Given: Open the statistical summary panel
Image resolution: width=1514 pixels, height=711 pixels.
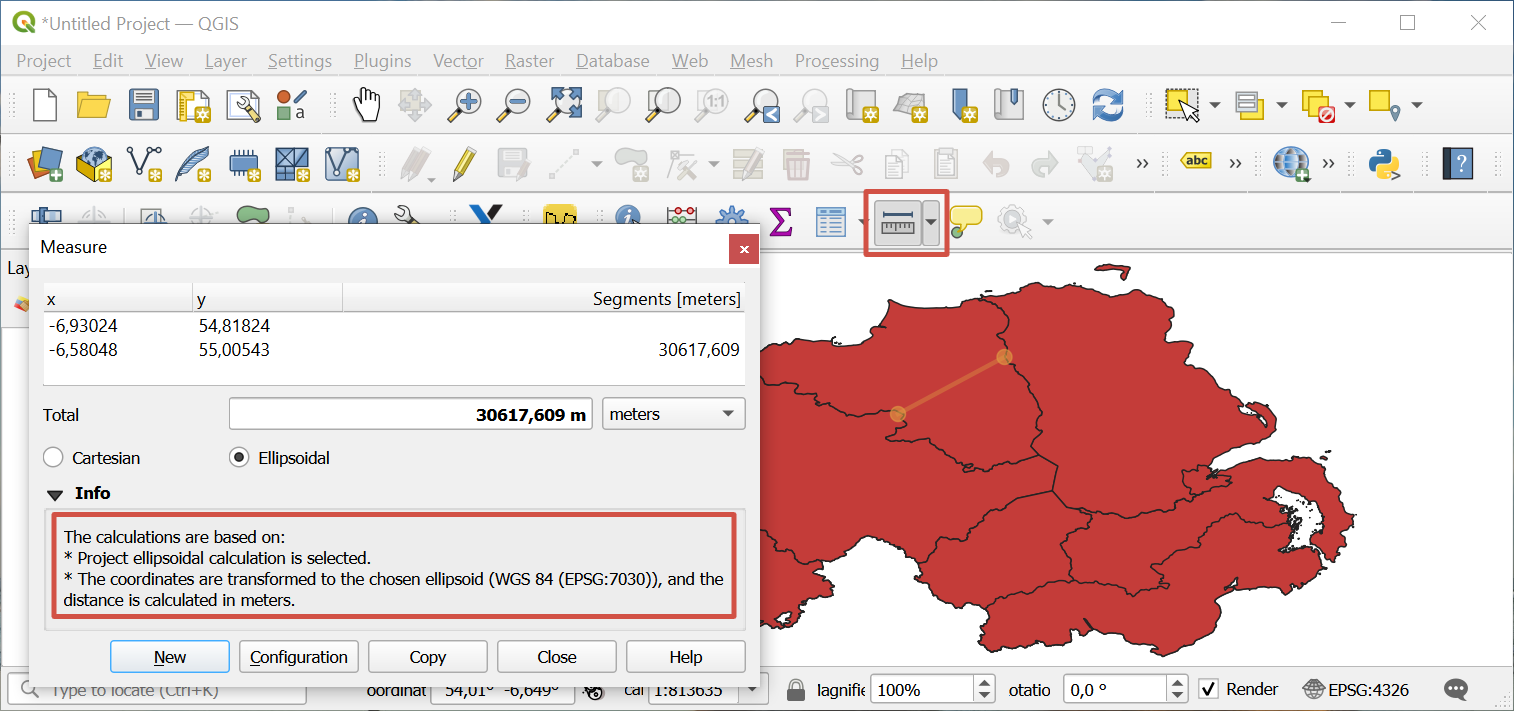Looking at the screenshot, I should click(781, 221).
